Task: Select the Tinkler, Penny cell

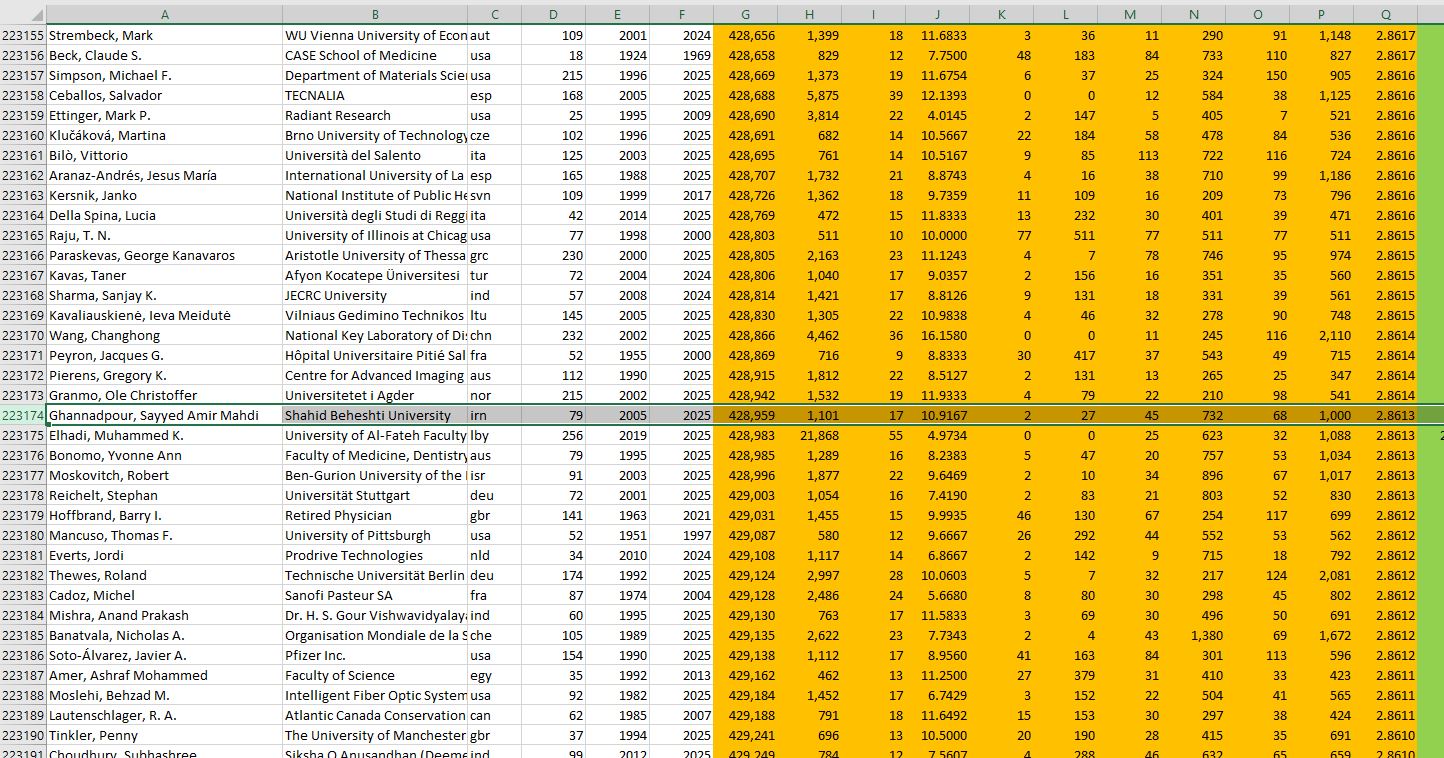Action: click(164, 735)
